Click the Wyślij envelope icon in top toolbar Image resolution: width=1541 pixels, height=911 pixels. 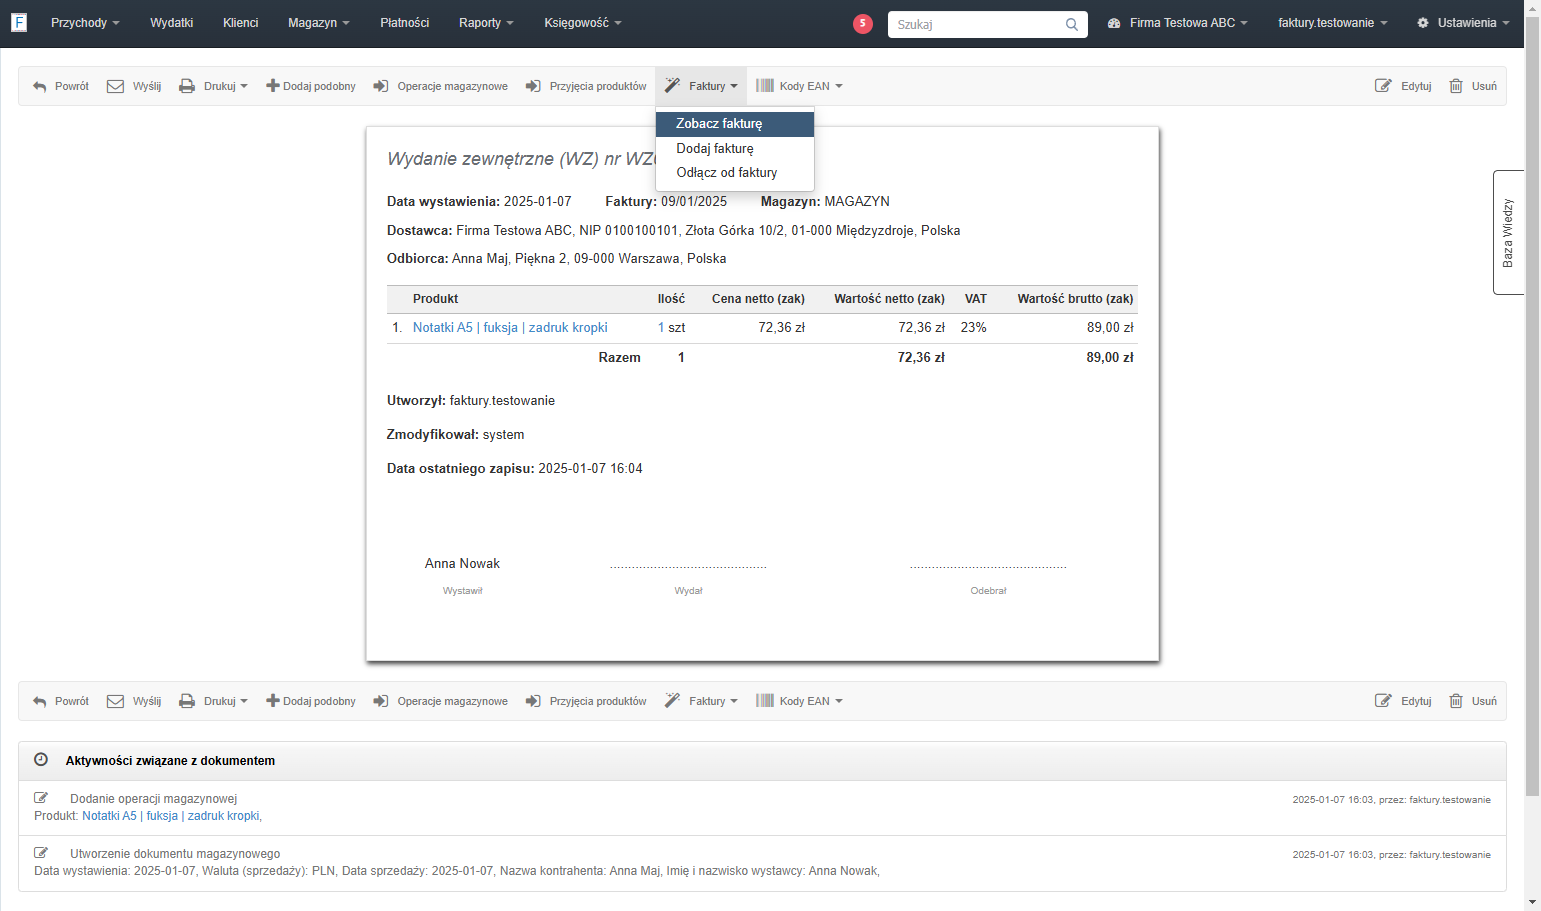(x=115, y=86)
